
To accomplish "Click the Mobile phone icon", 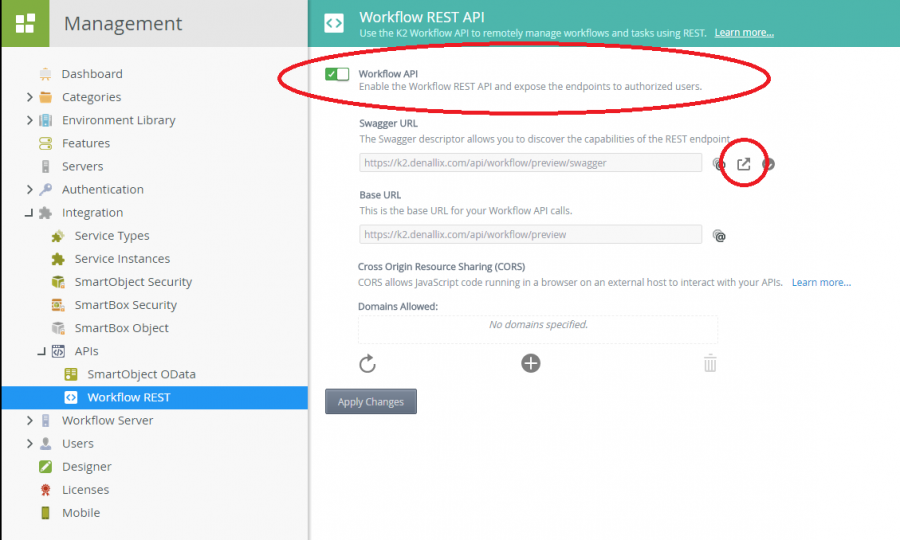I will click(45, 512).
